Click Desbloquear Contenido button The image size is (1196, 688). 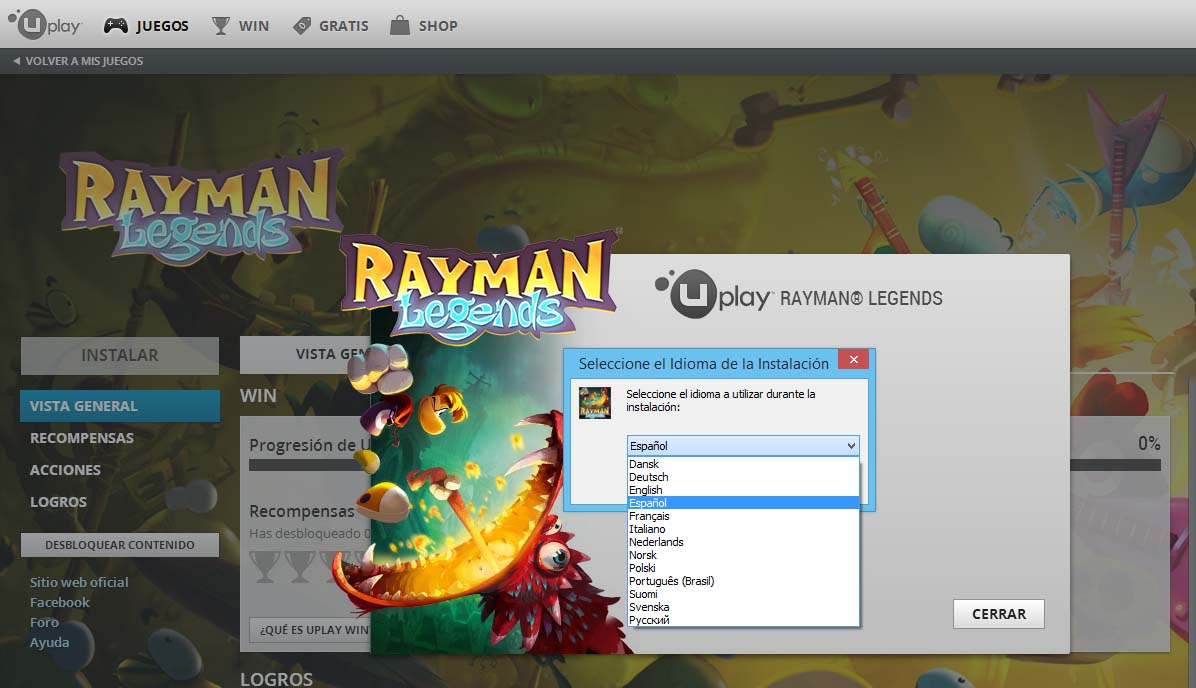(120, 545)
